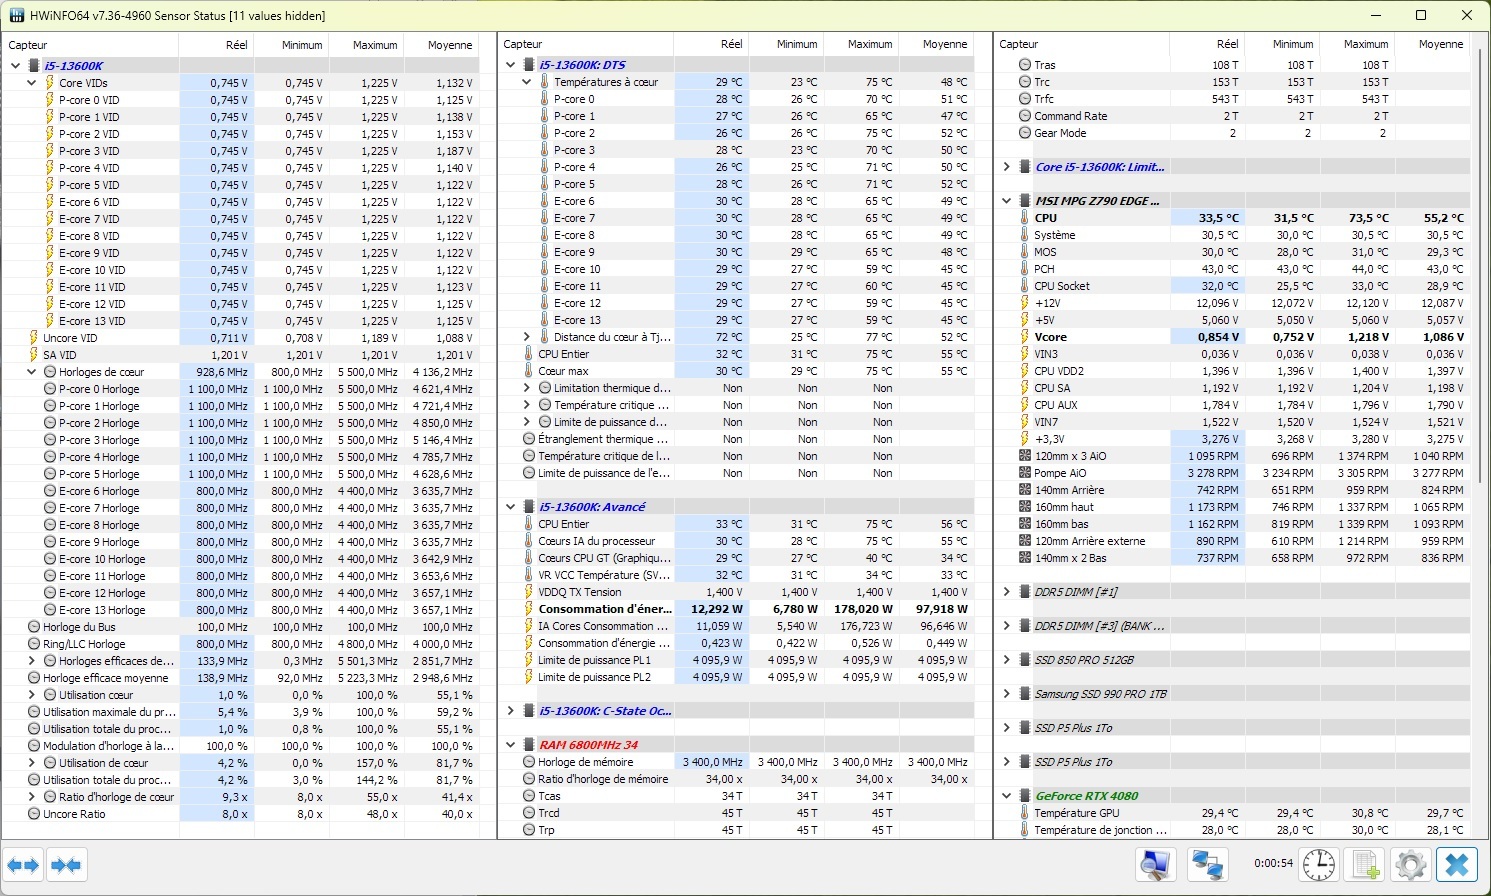Viewport: 1491px width, 896px height.
Task: Expand the Core i5-13600K: Limit... section
Action: 1006,167
